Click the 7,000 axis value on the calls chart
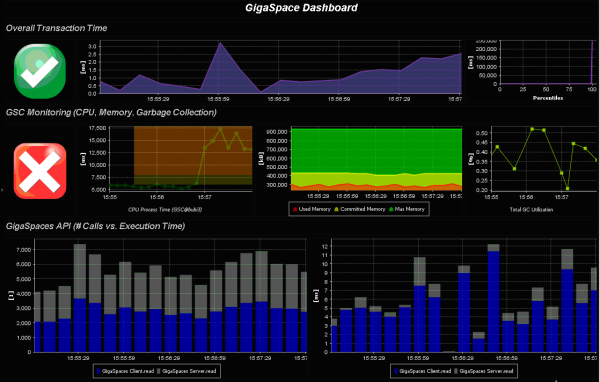 tap(25, 250)
